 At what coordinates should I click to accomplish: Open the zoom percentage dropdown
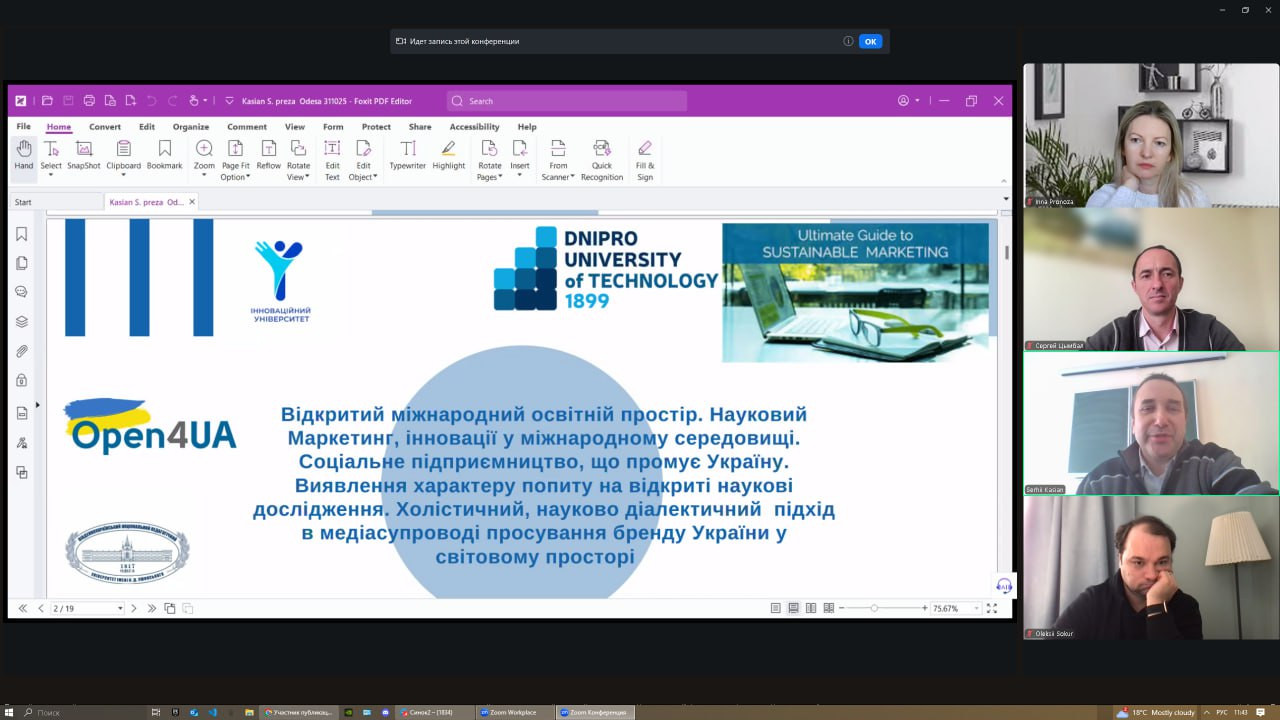coord(976,608)
